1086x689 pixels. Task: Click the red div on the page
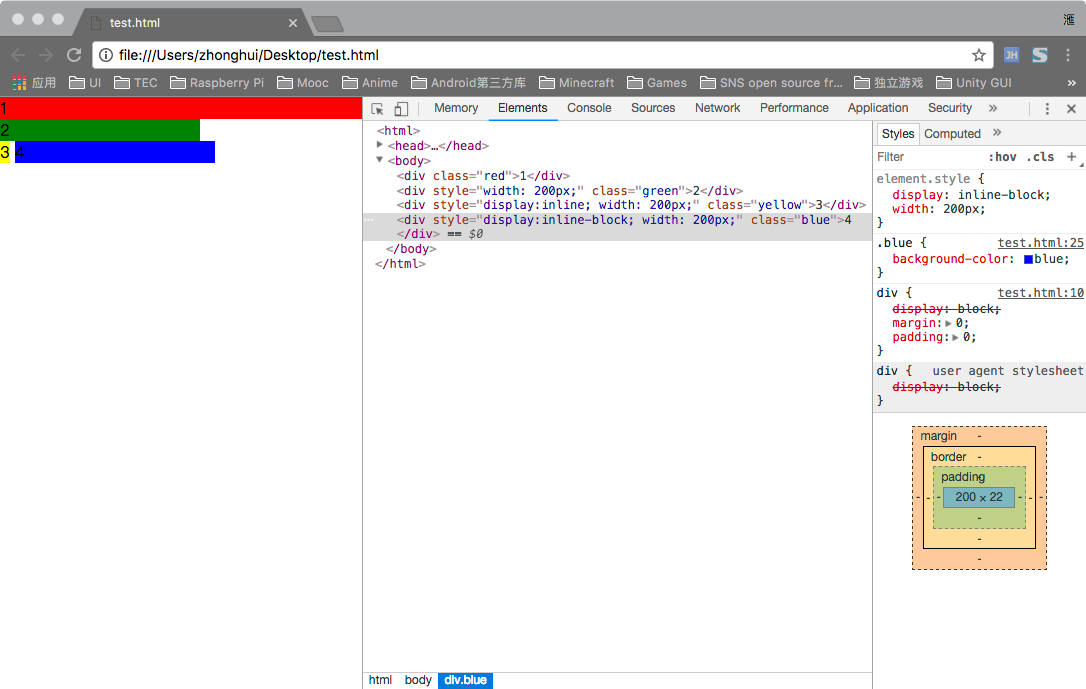click(181, 108)
